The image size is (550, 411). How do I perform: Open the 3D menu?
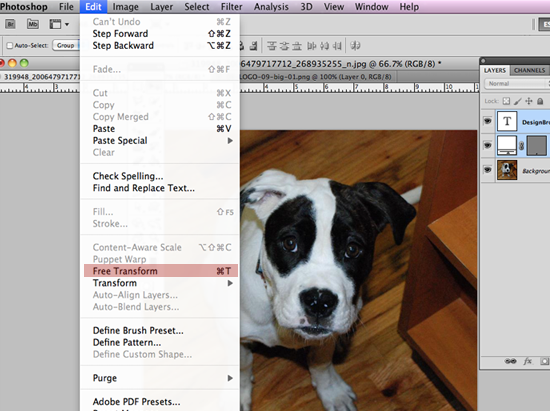click(x=306, y=7)
